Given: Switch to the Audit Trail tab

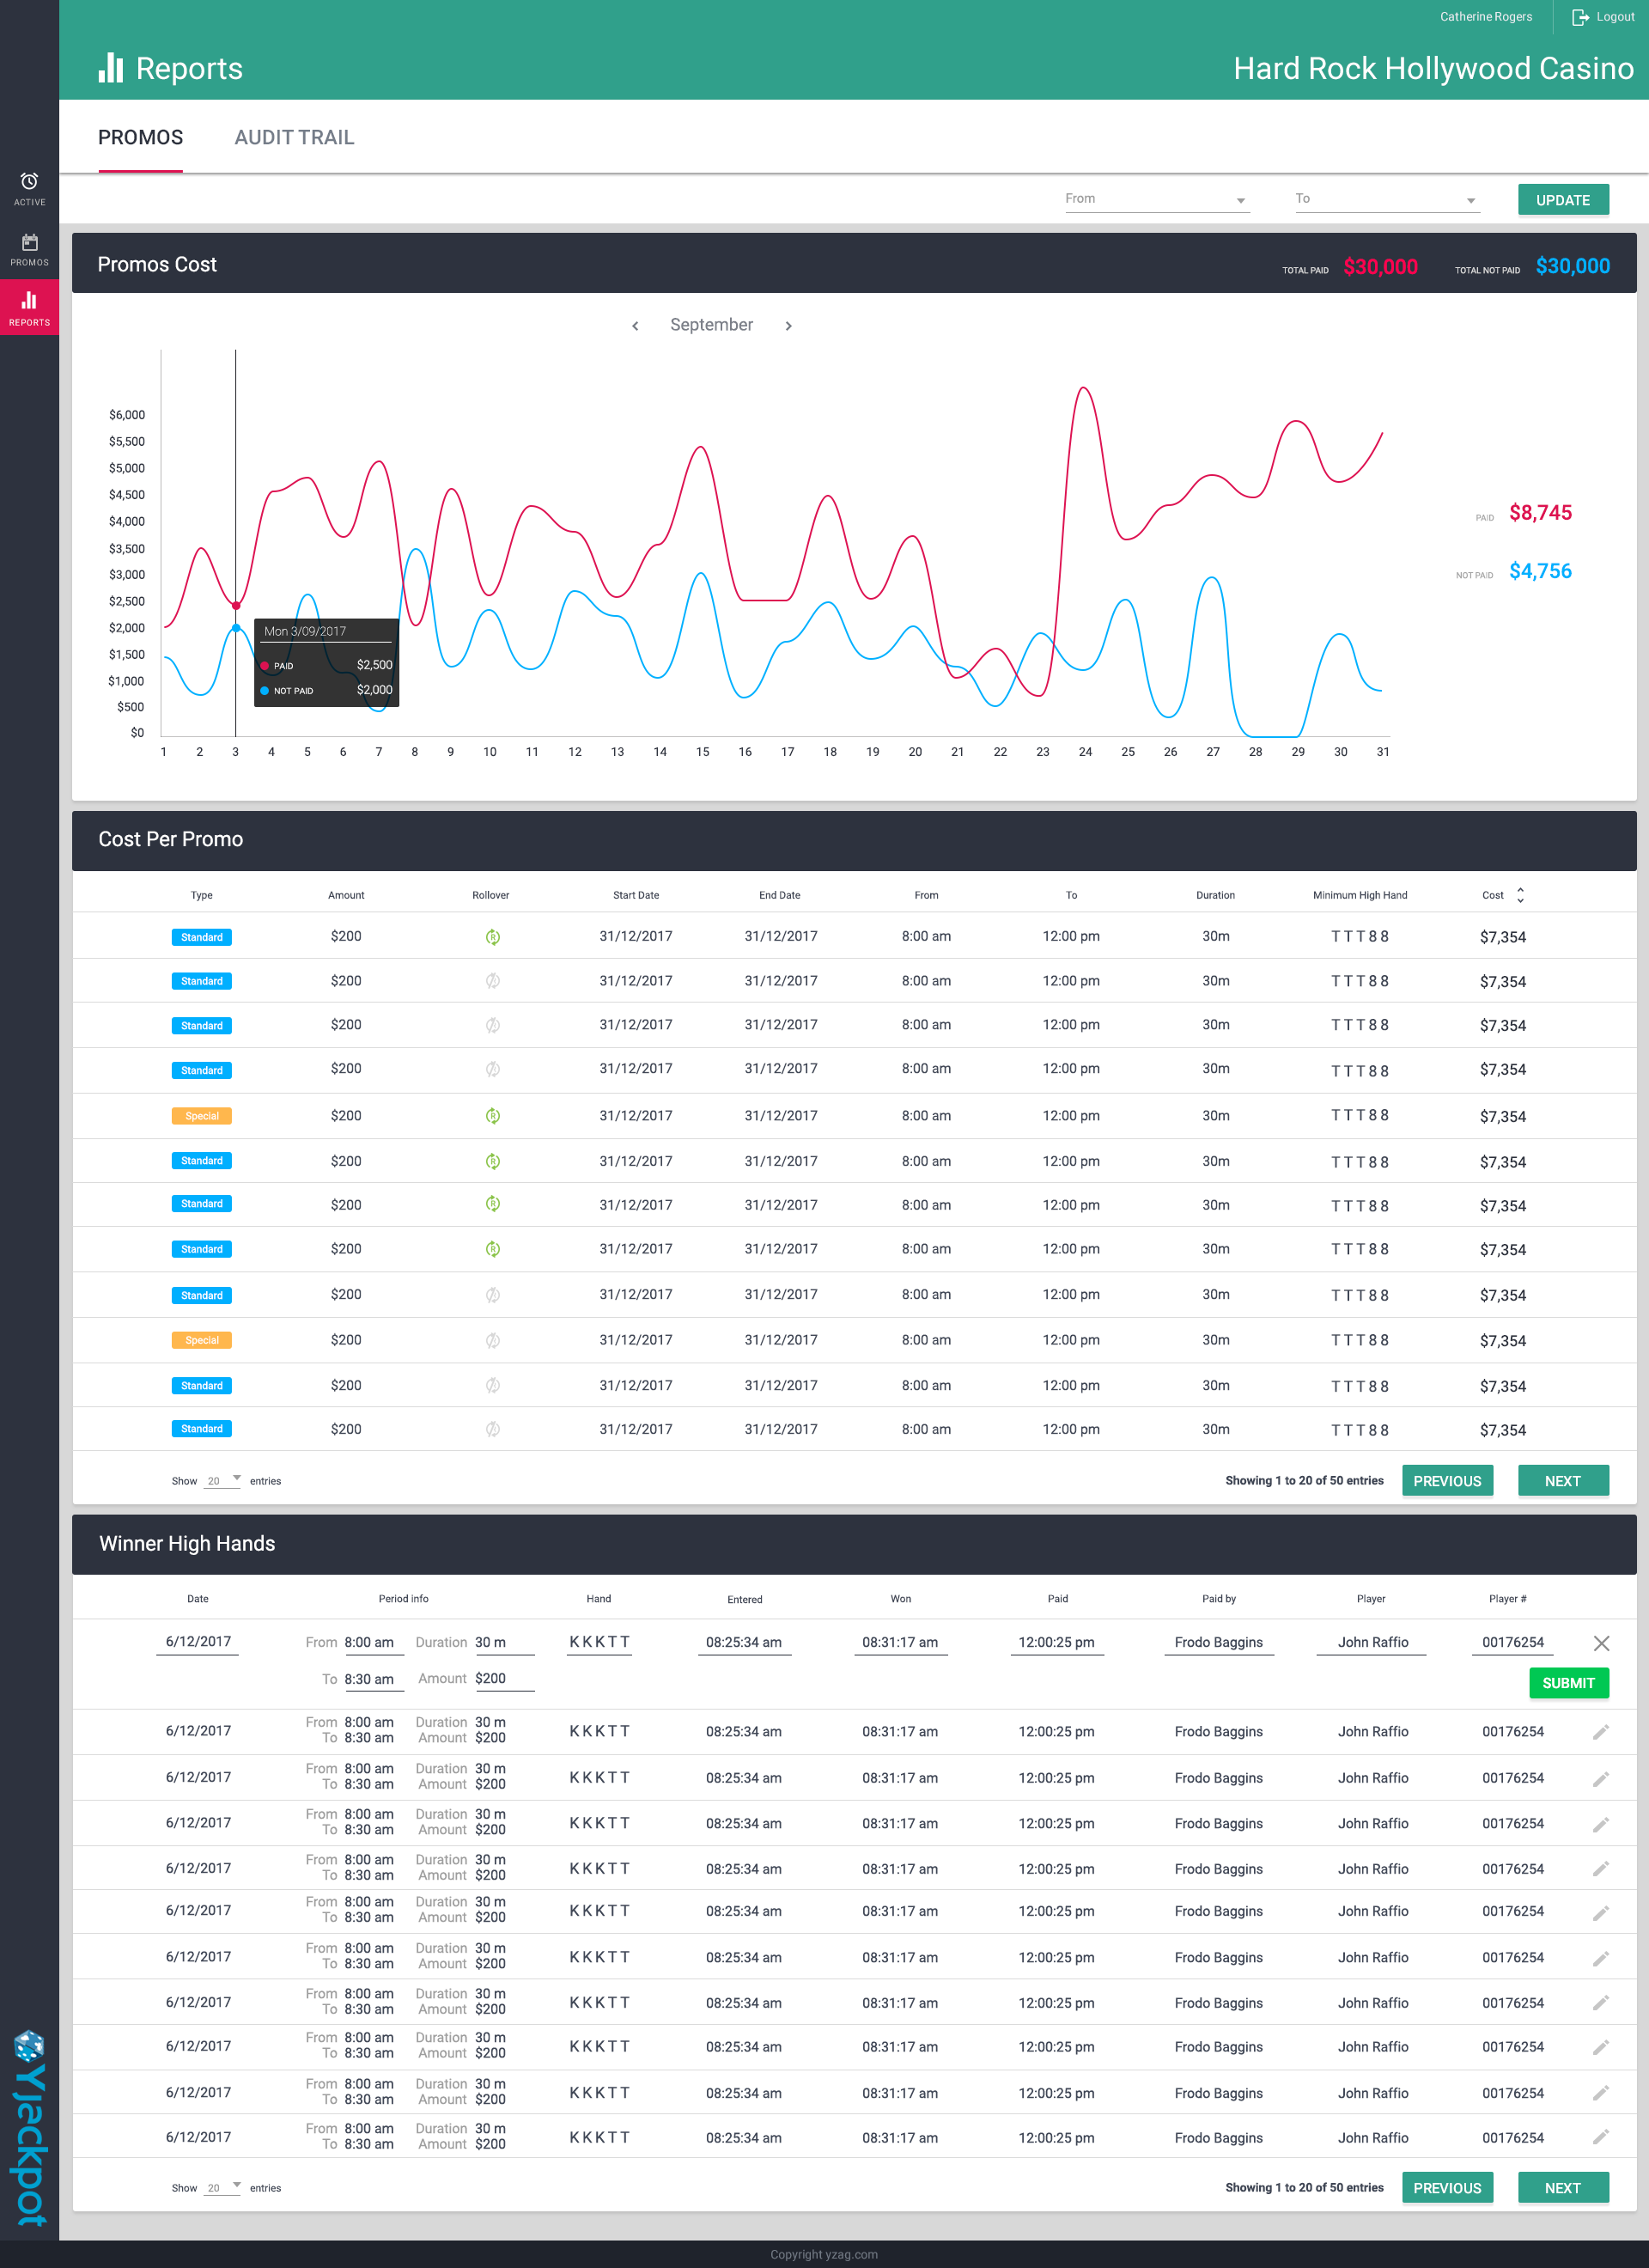Looking at the screenshot, I should (294, 138).
